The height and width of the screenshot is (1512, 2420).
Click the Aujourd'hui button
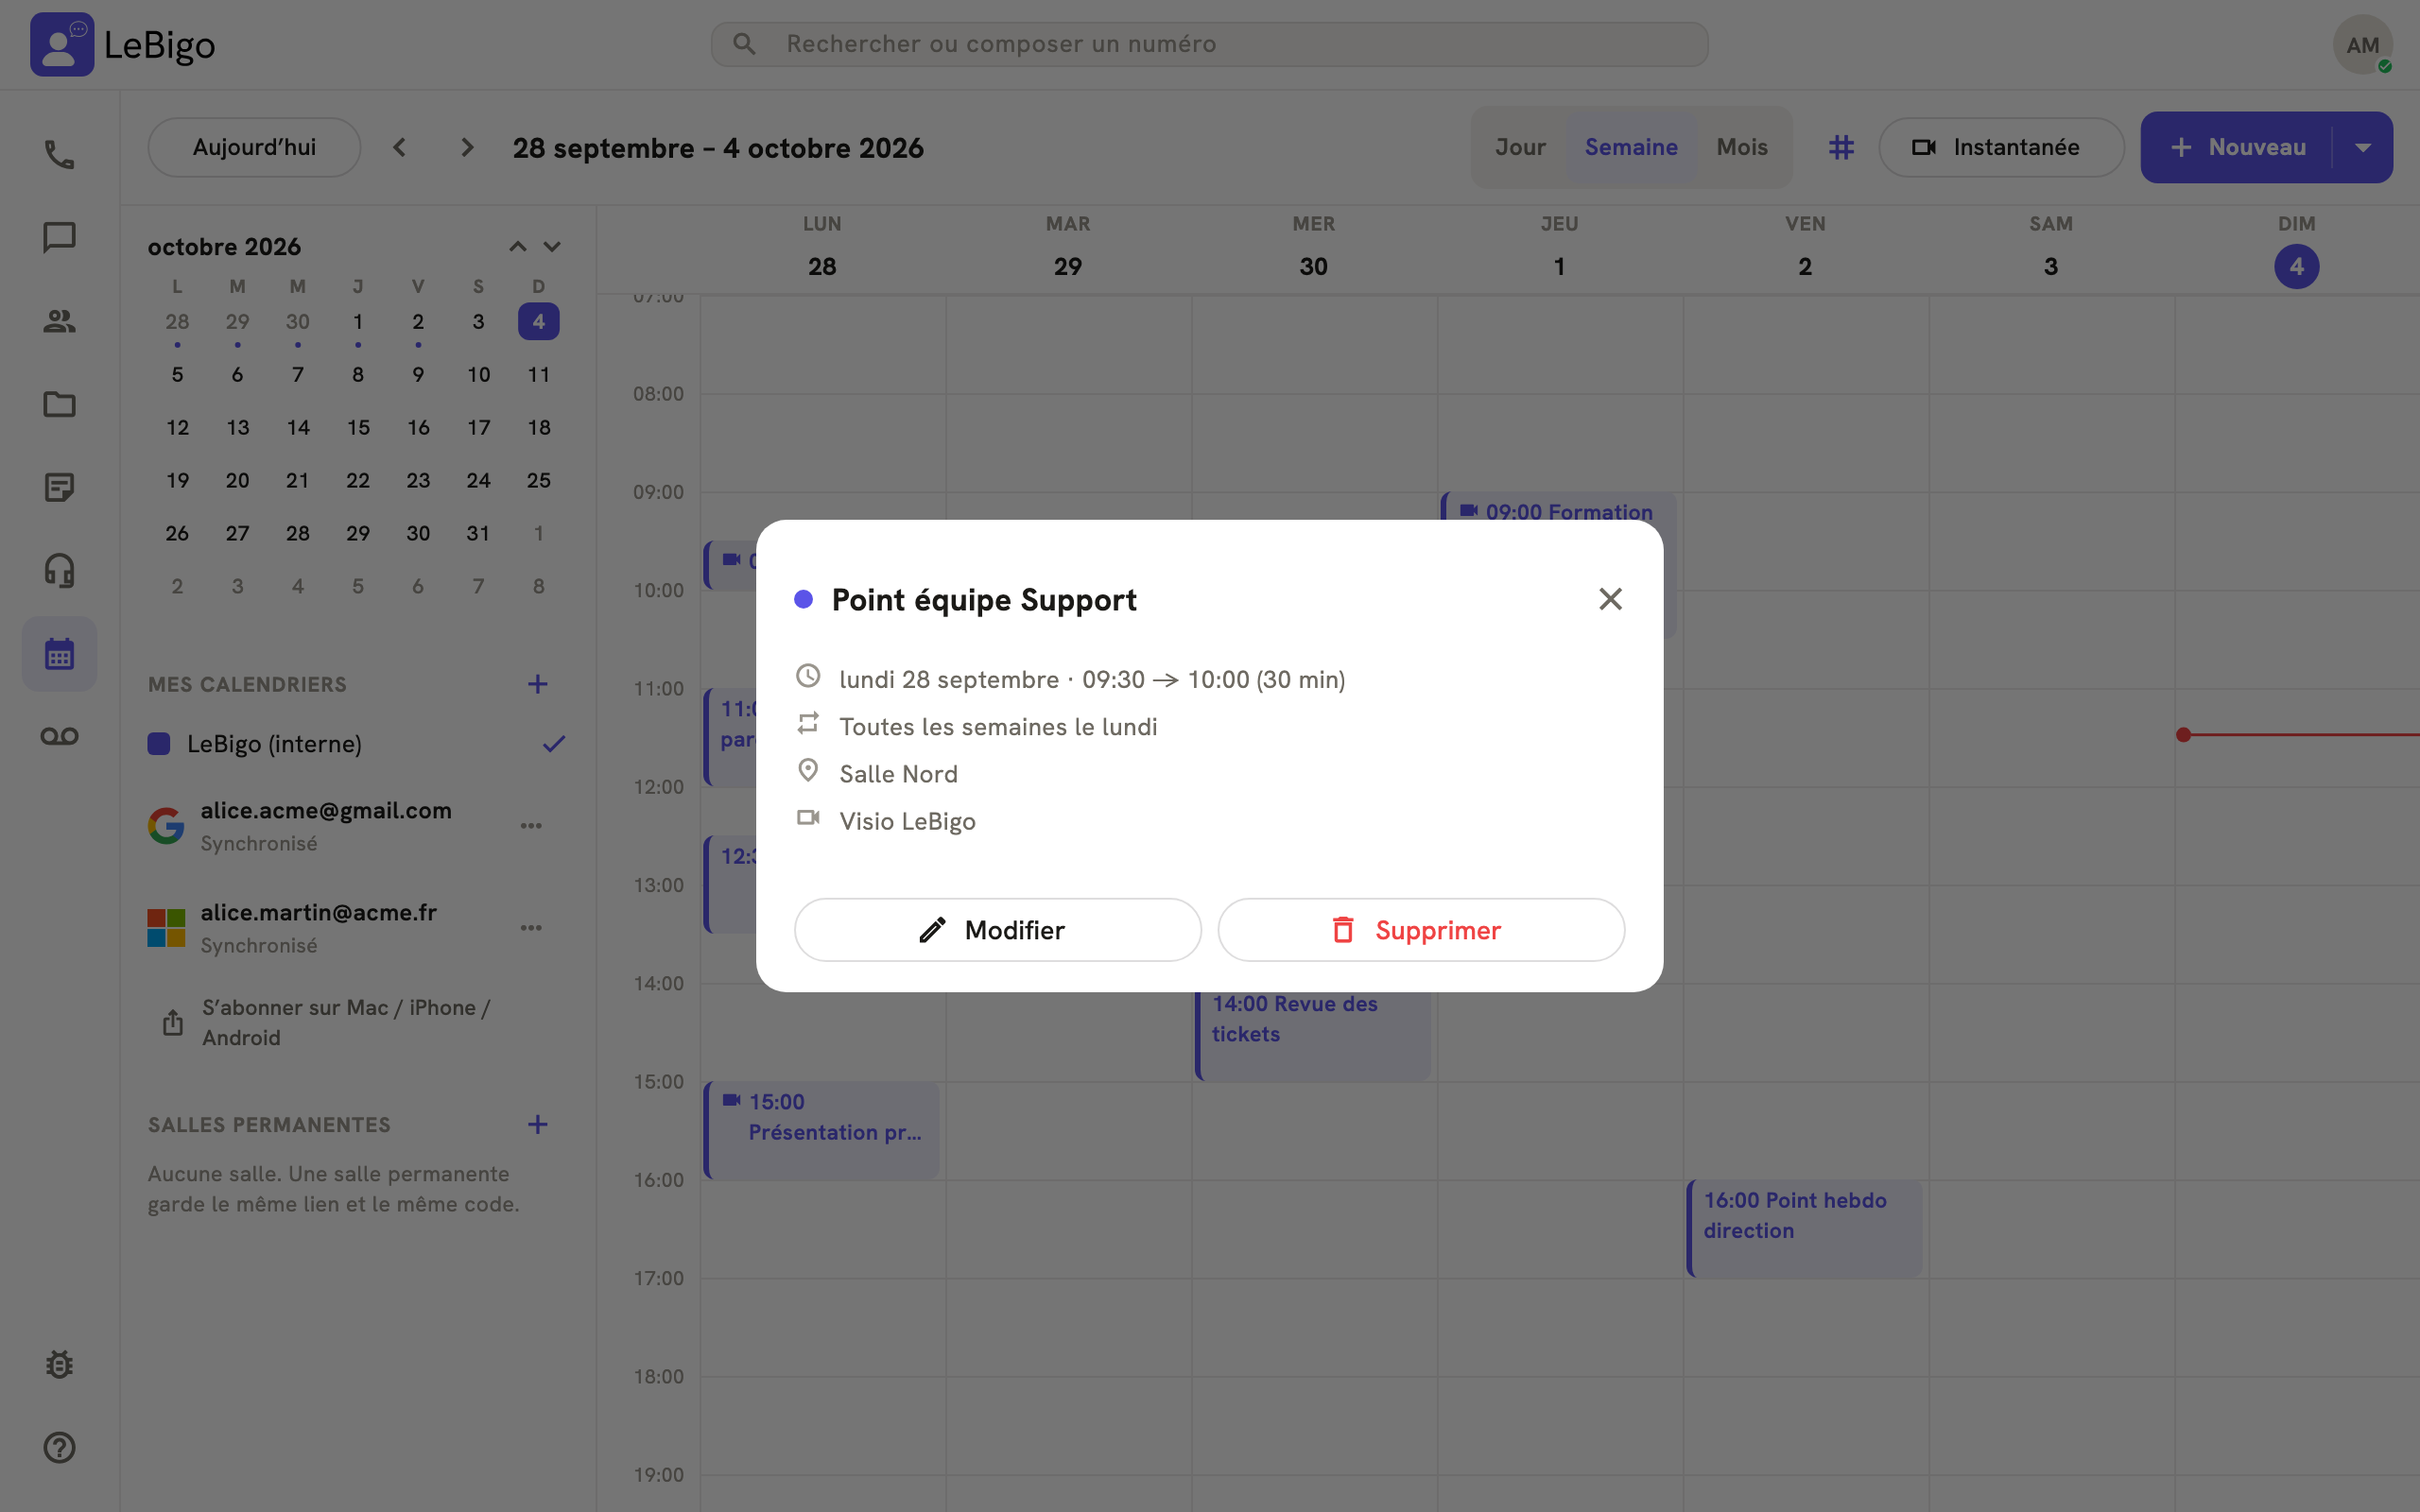point(254,147)
